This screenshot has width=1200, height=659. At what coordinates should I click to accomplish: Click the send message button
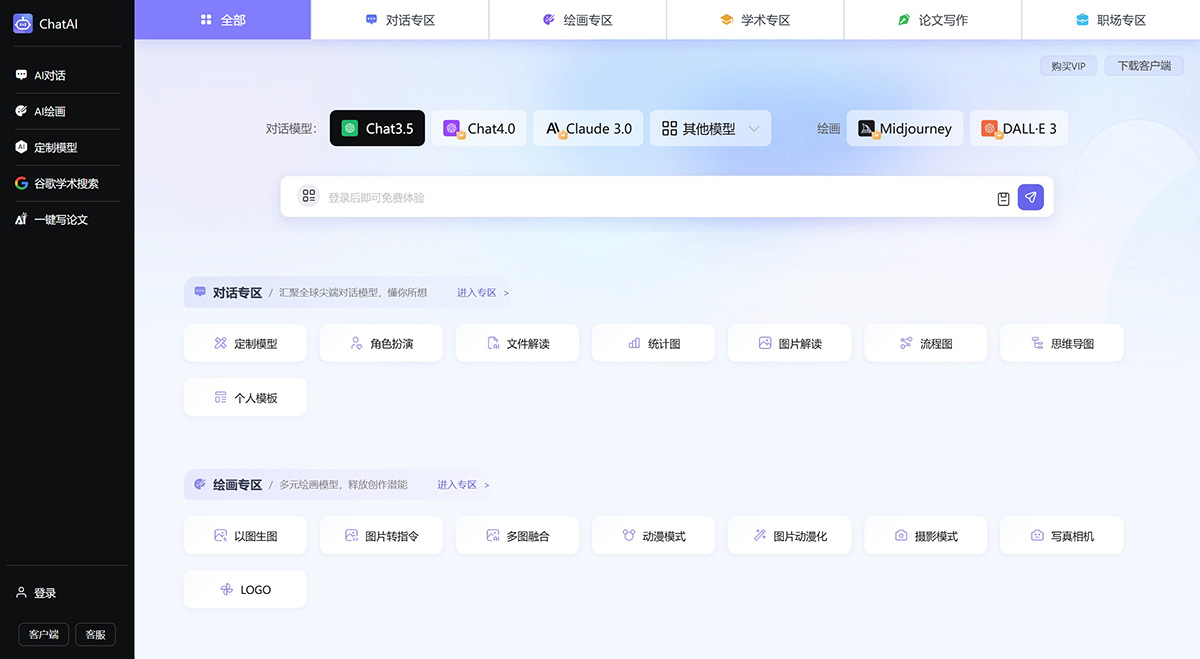[1031, 197]
